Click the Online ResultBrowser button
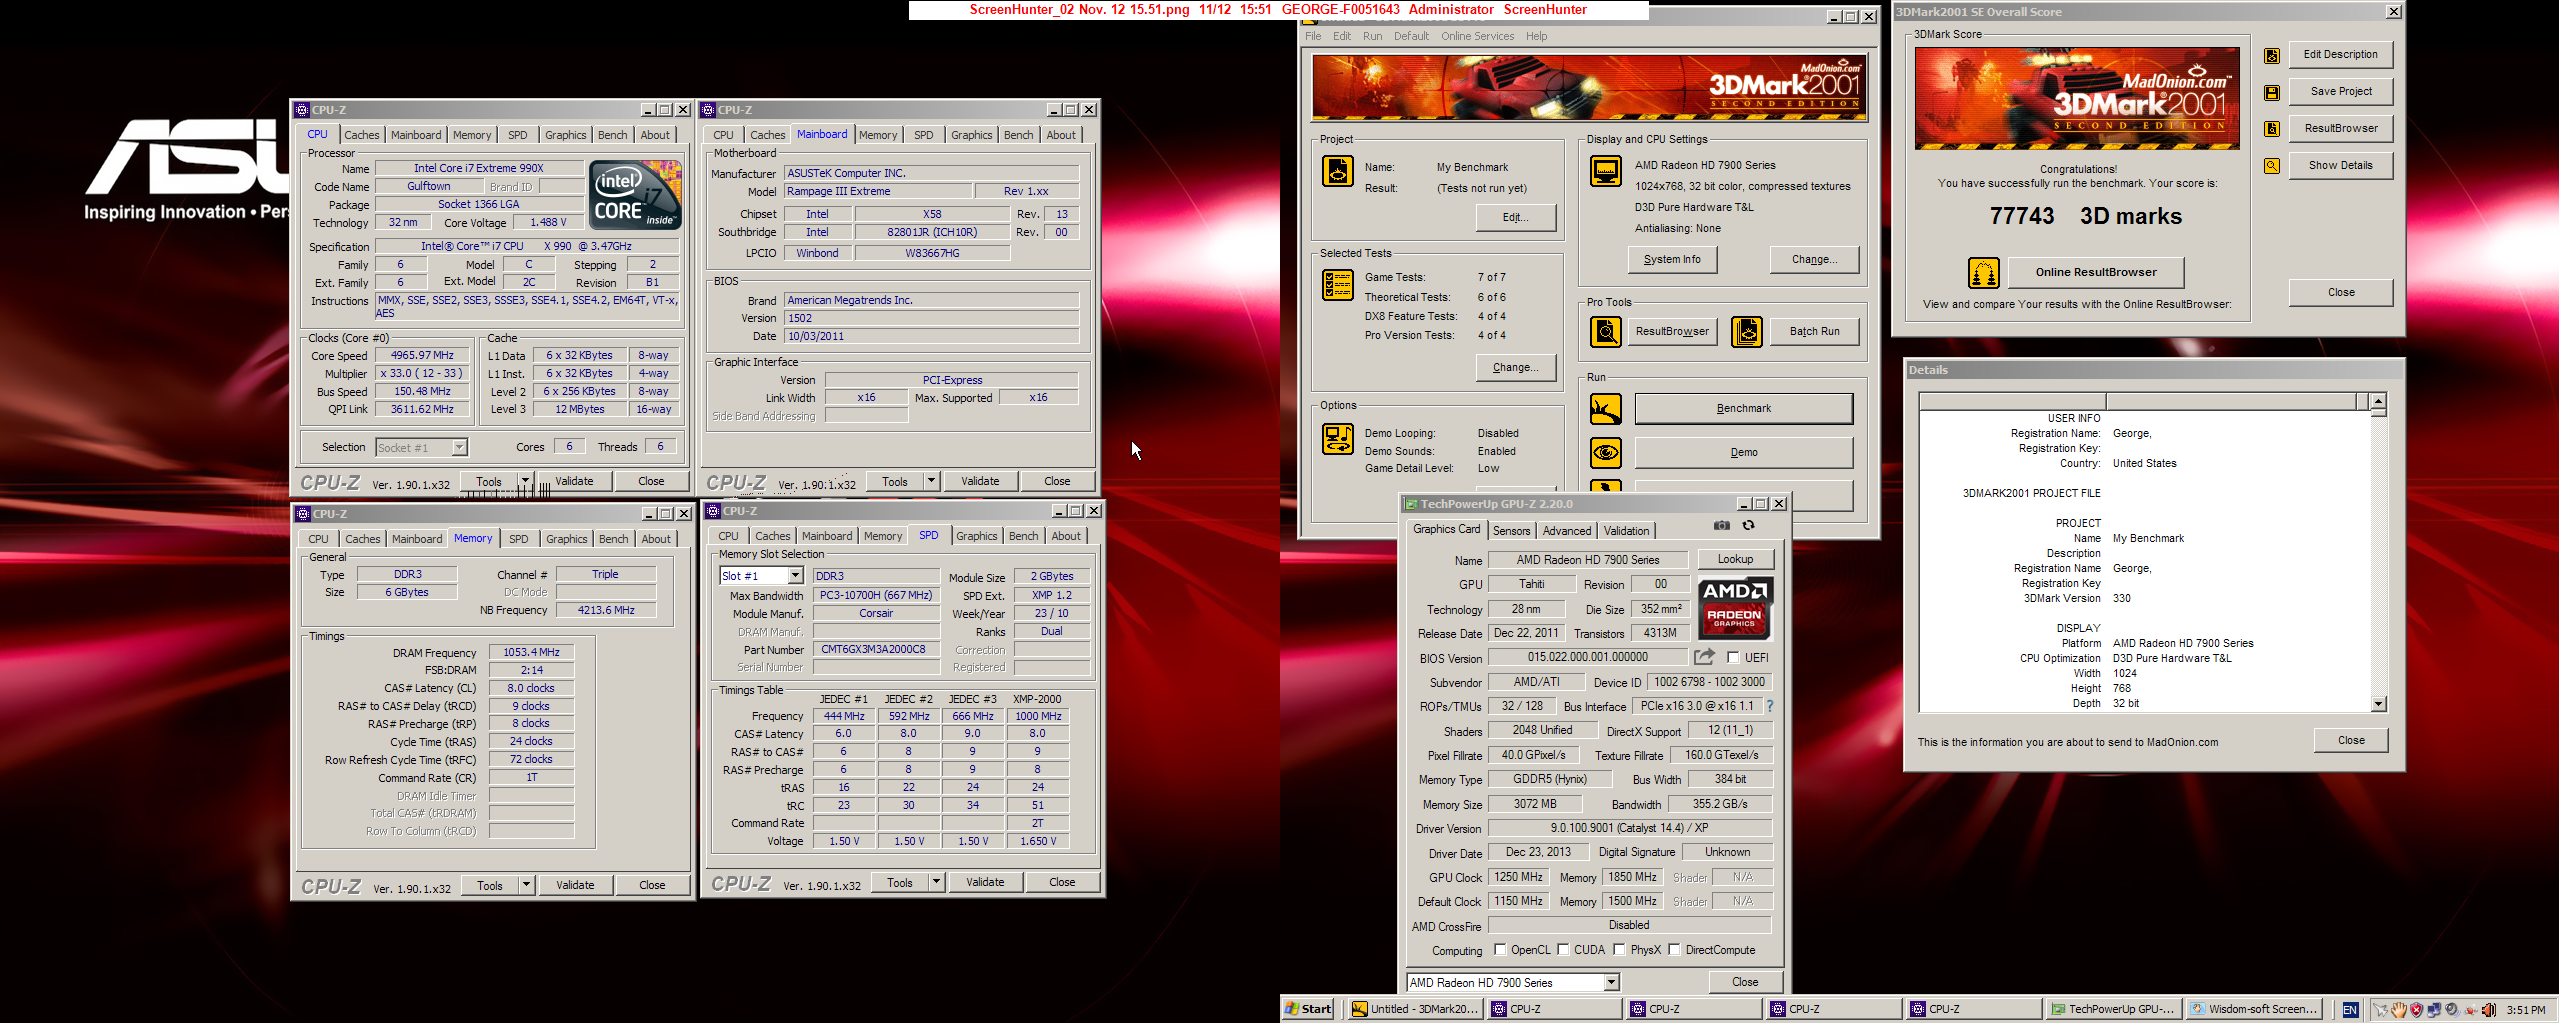Viewport: 2559px width, 1023px height. click(2095, 272)
